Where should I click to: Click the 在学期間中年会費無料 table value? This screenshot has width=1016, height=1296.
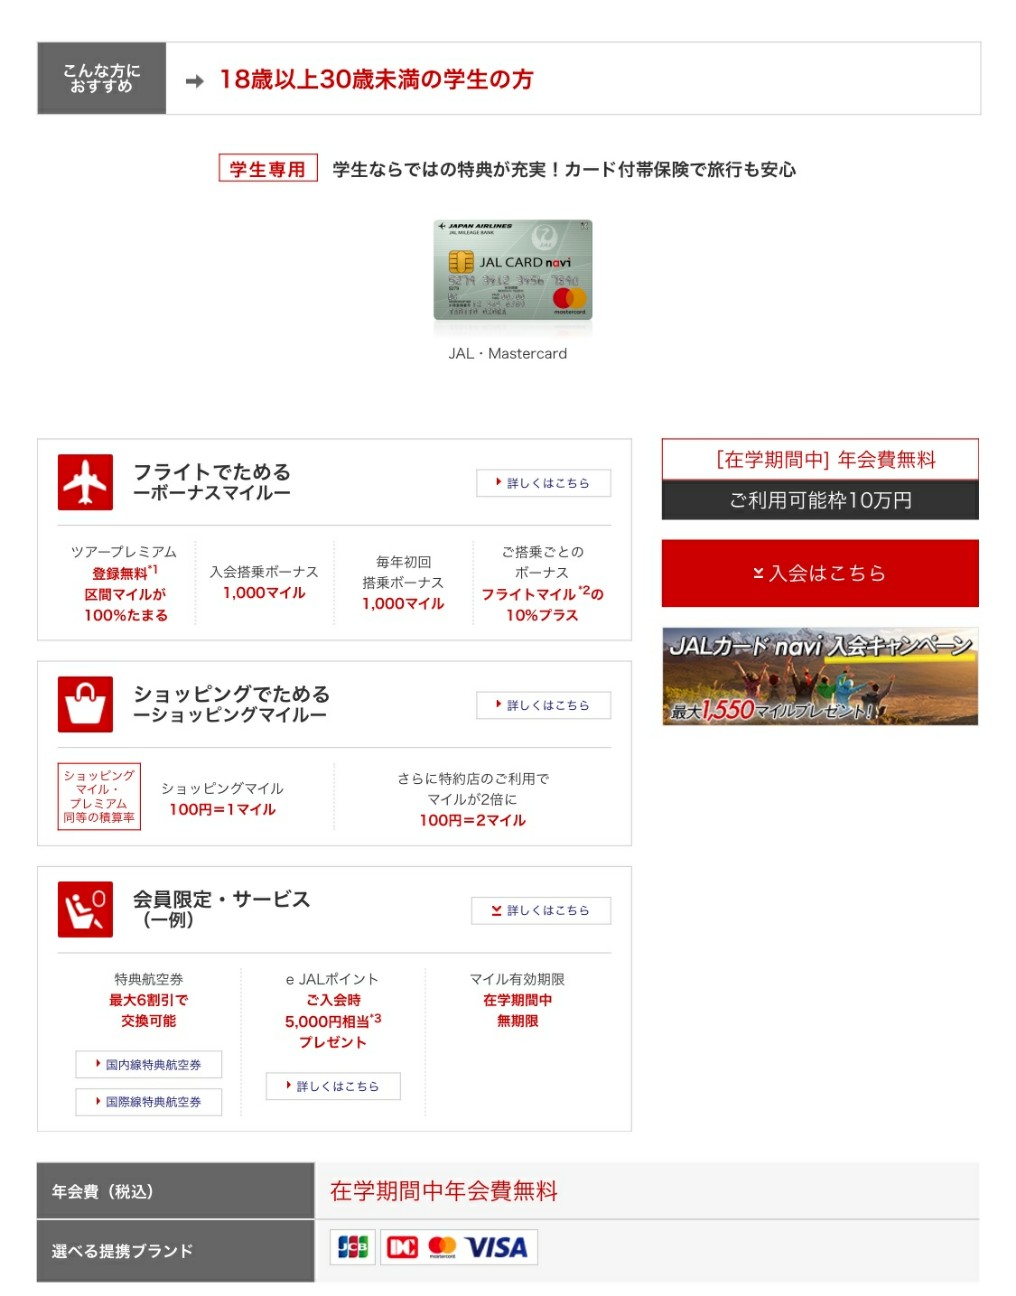pos(444,1191)
